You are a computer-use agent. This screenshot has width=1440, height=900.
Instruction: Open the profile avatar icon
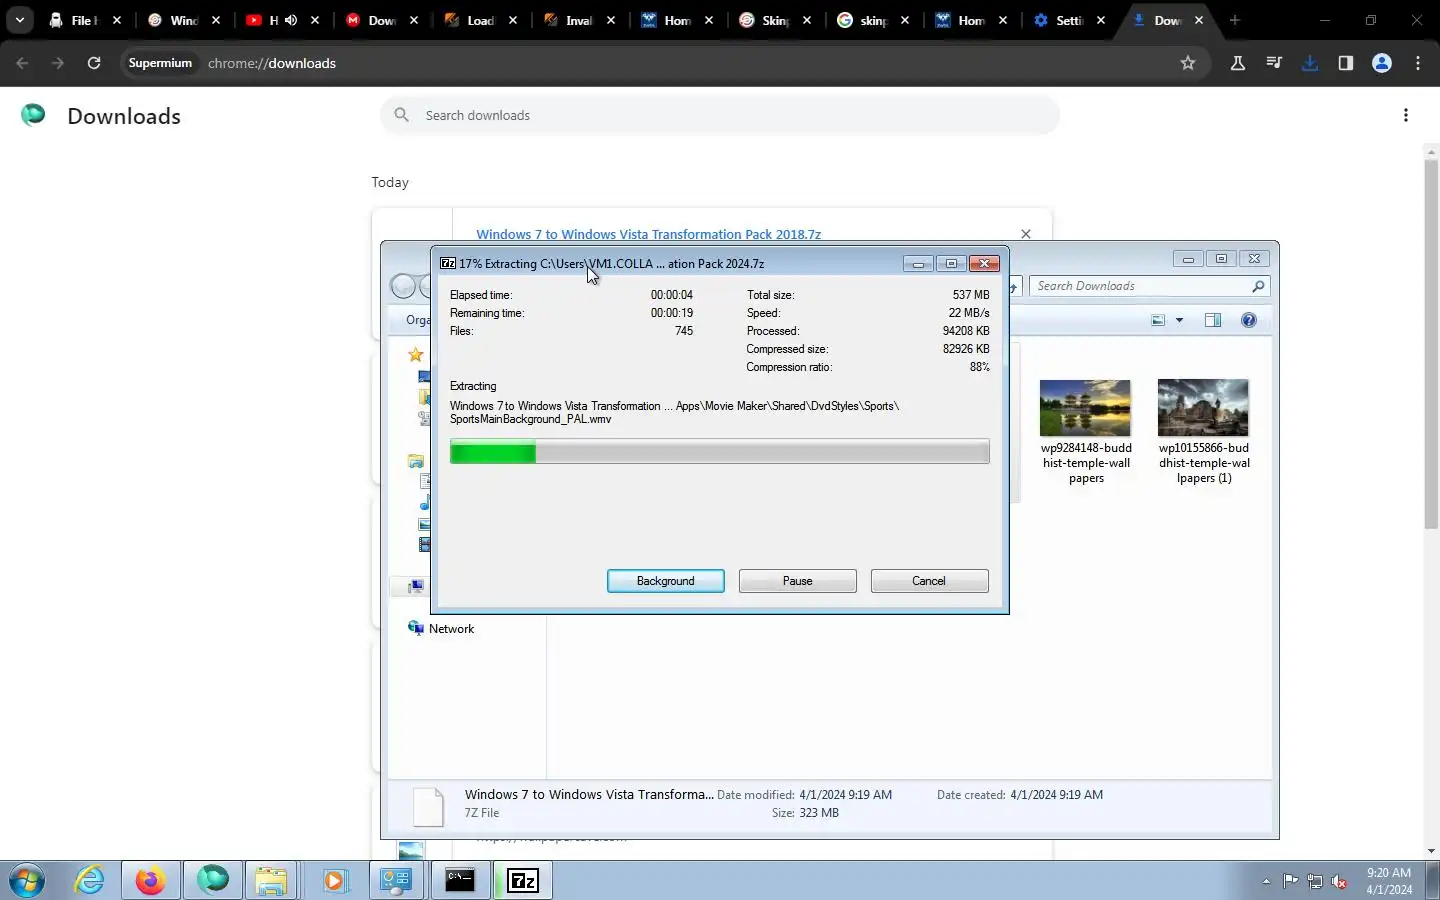pos(1382,63)
